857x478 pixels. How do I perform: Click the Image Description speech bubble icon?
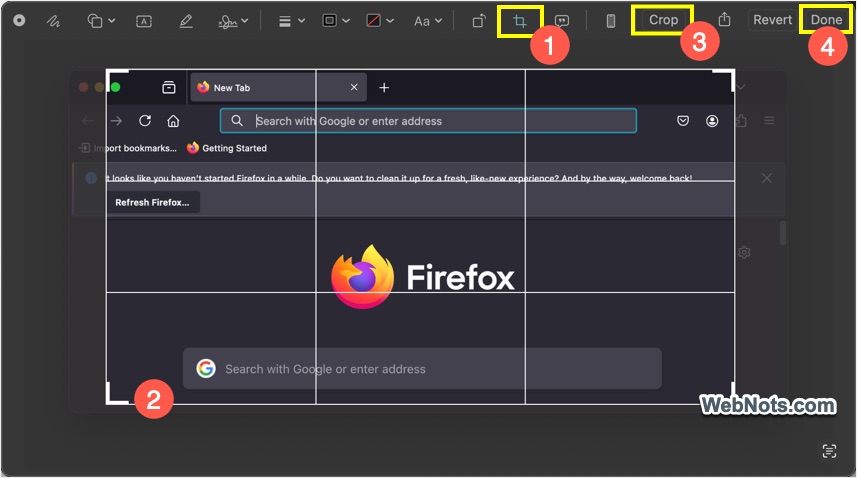(x=561, y=21)
